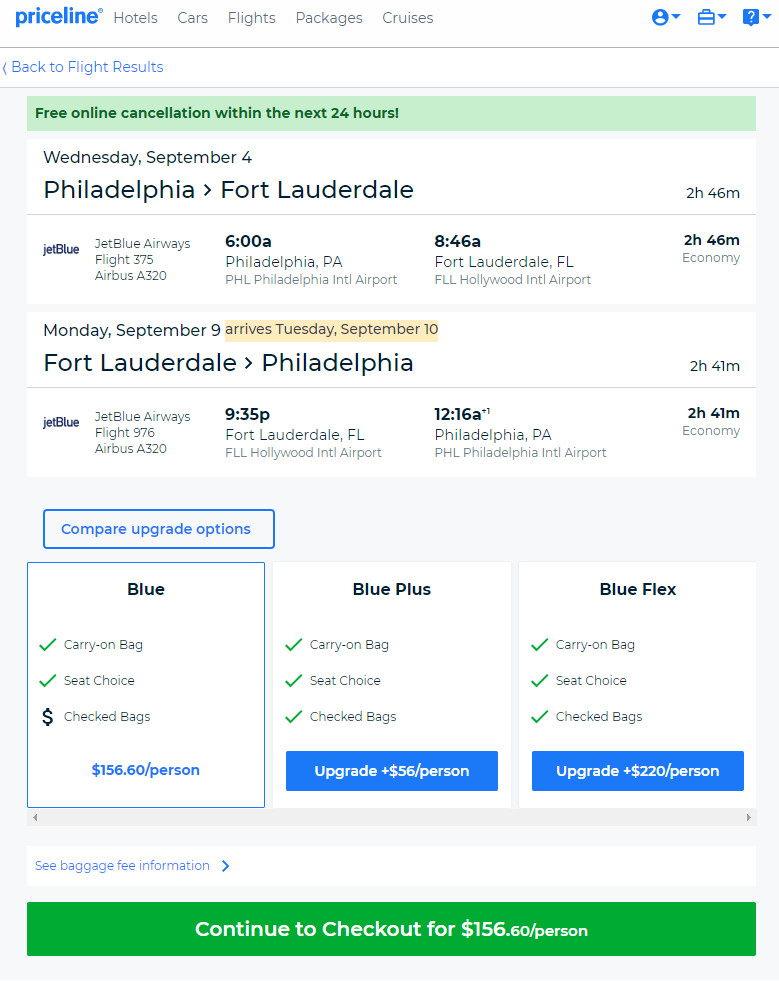Expand the account dropdown caret
The image size is (779, 981).
point(676,17)
